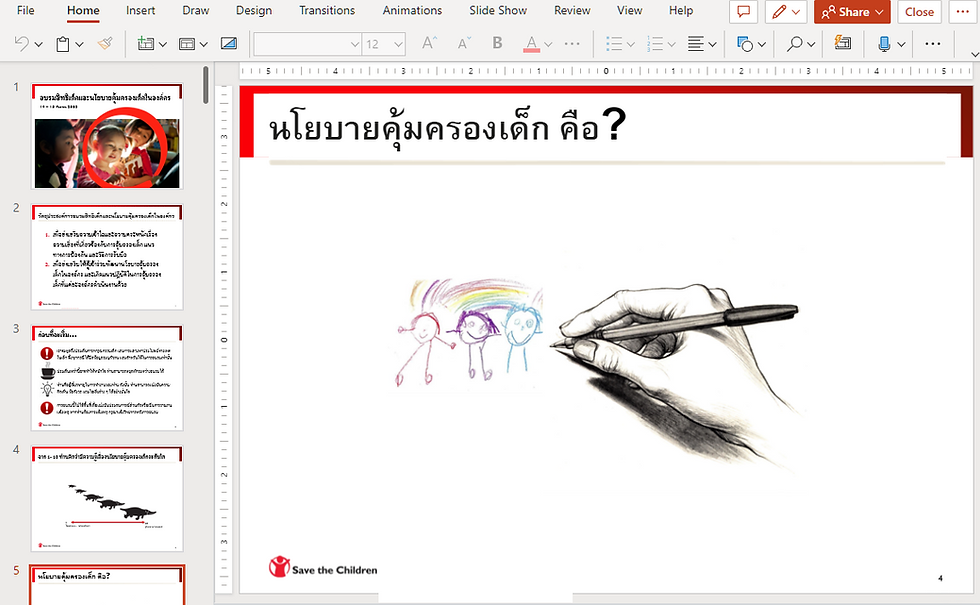The image size is (980, 605).
Task: Click the Designer slide background icon
Action: pyautogui.click(x=229, y=43)
